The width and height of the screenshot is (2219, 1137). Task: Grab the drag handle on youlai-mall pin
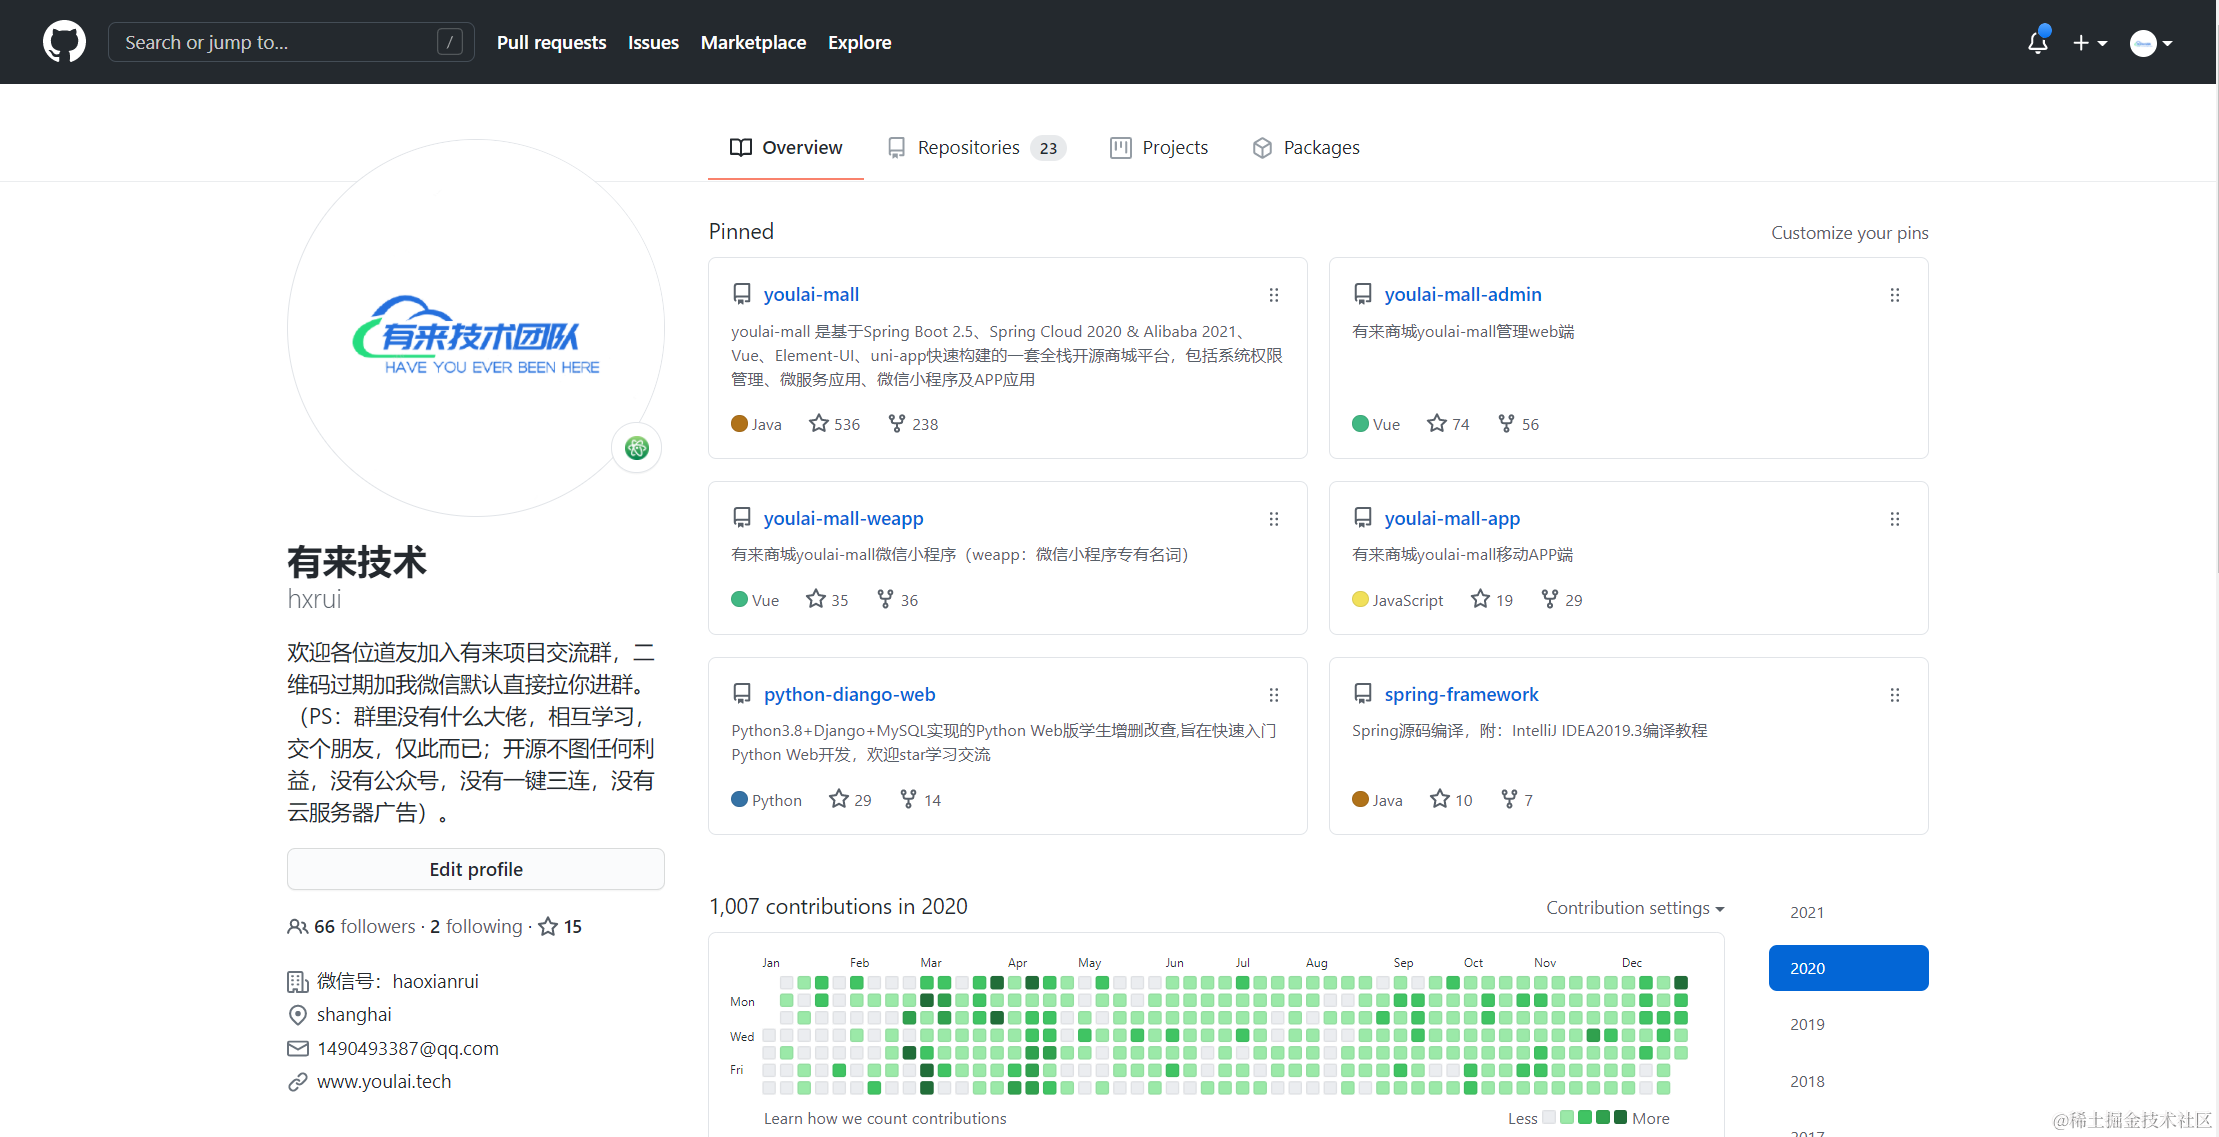(1274, 295)
